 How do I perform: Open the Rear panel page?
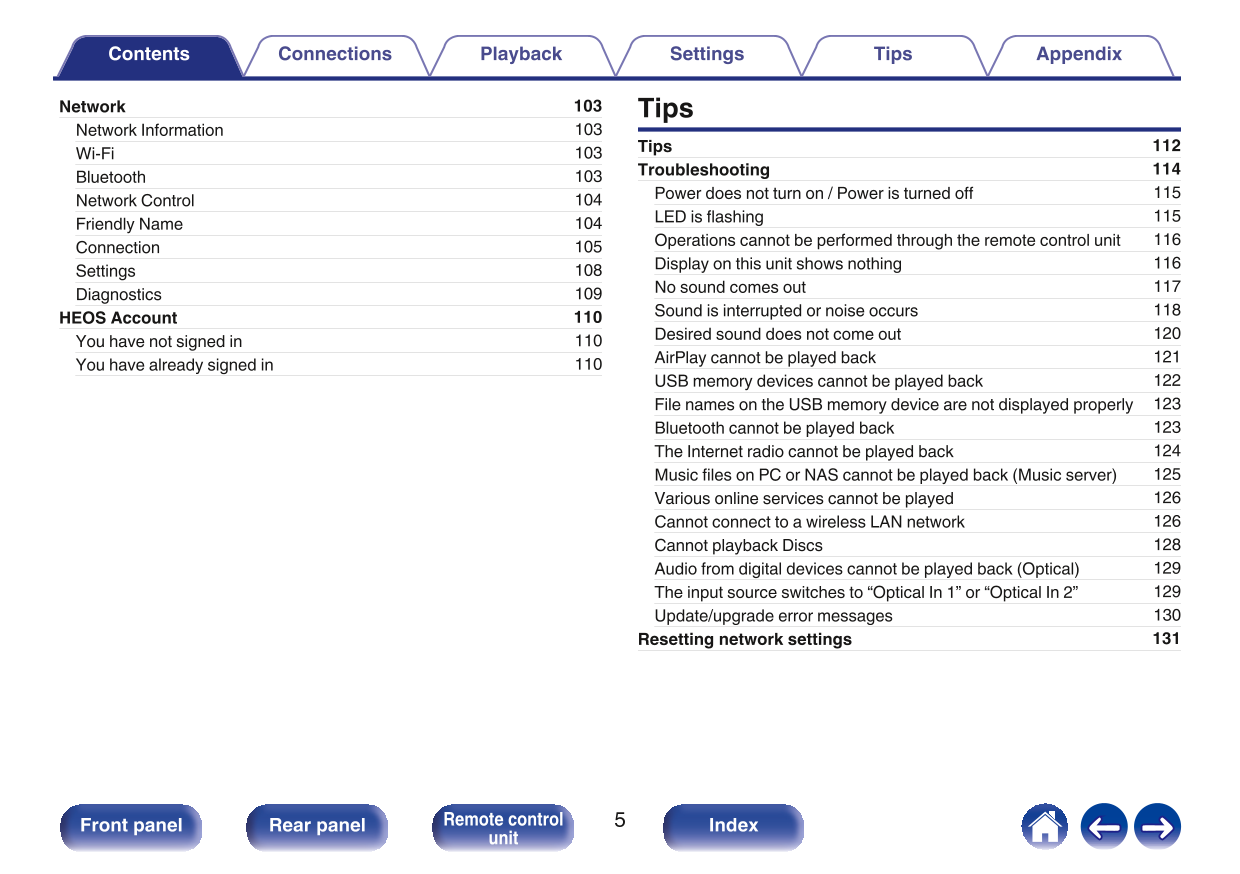coord(317,826)
